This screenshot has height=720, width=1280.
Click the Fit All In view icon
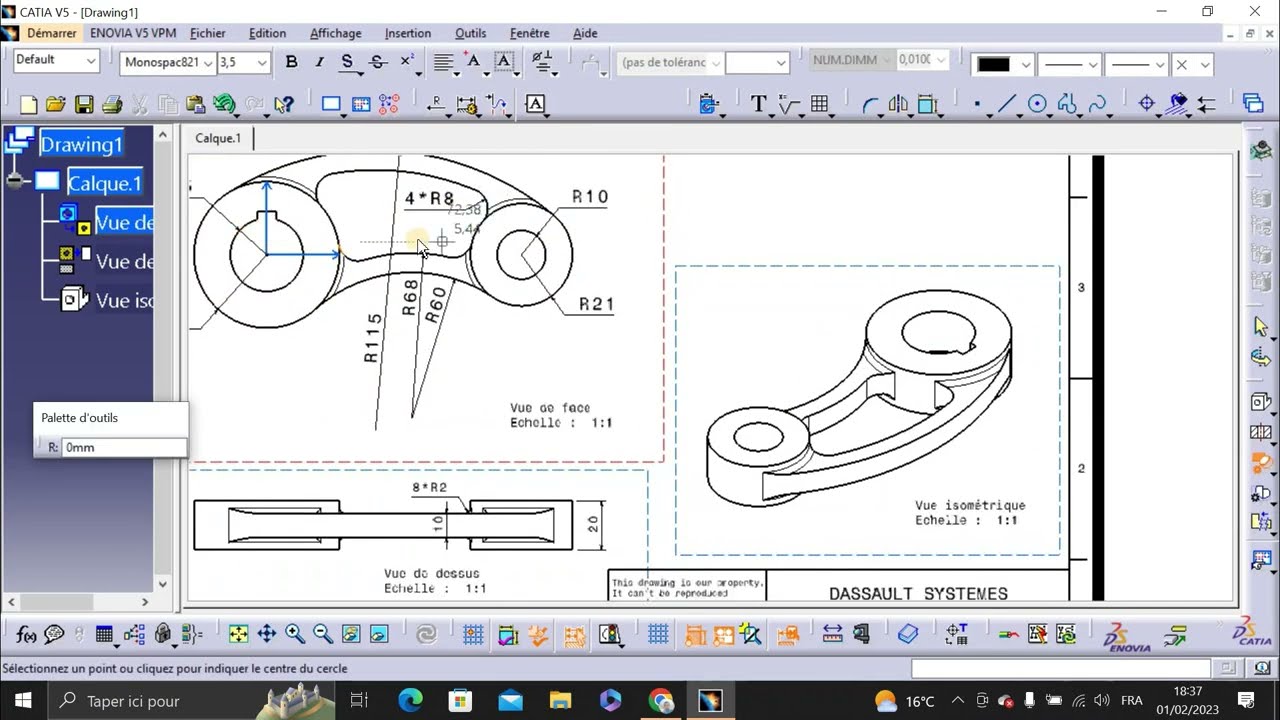pyautogui.click(x=238, y=633)
